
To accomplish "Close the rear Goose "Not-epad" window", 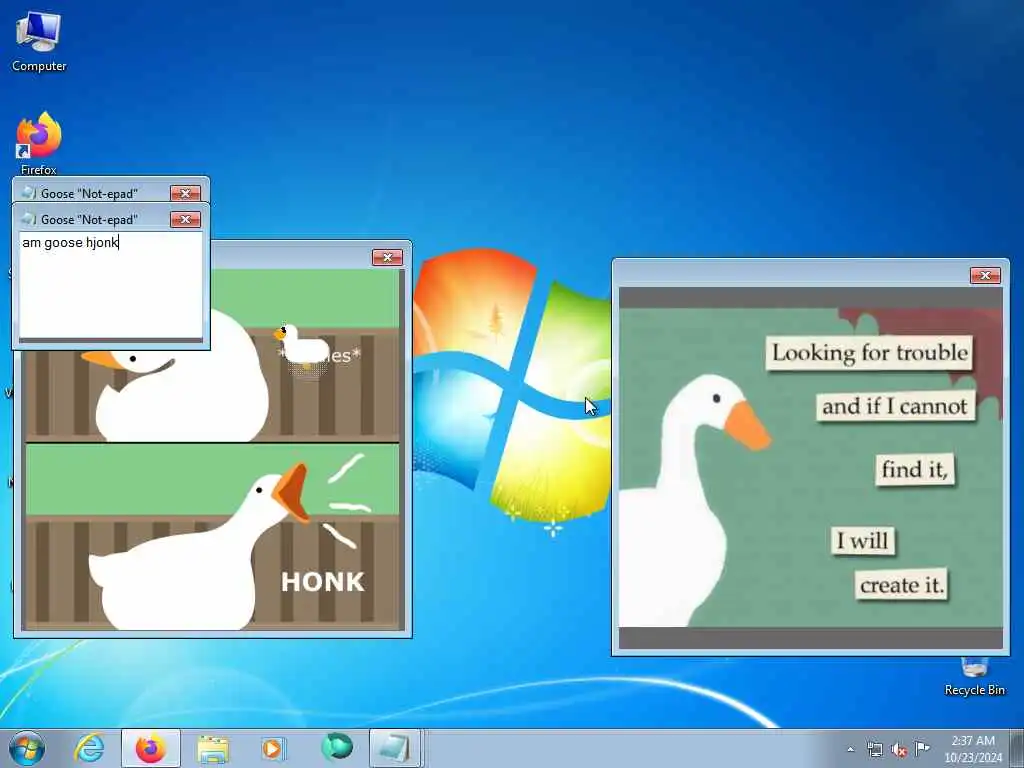I will click(x=185, y=193).
